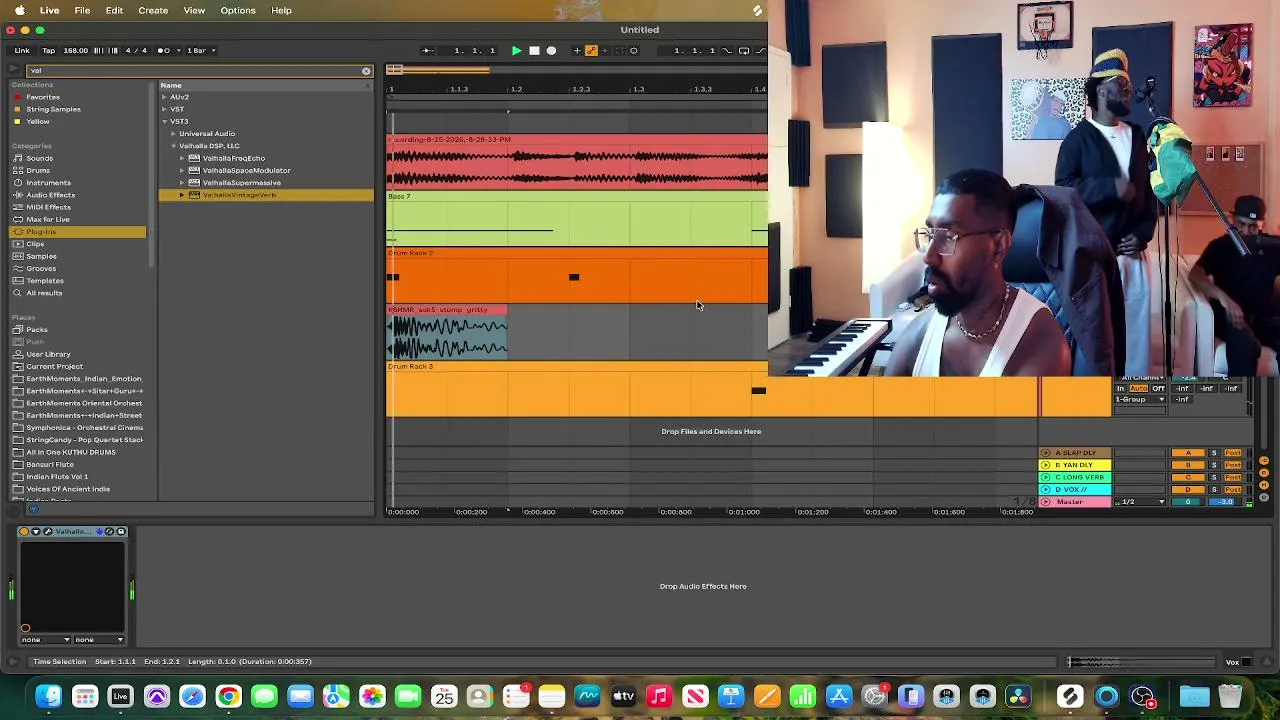Open the File menu

click(x=82, y=10)
